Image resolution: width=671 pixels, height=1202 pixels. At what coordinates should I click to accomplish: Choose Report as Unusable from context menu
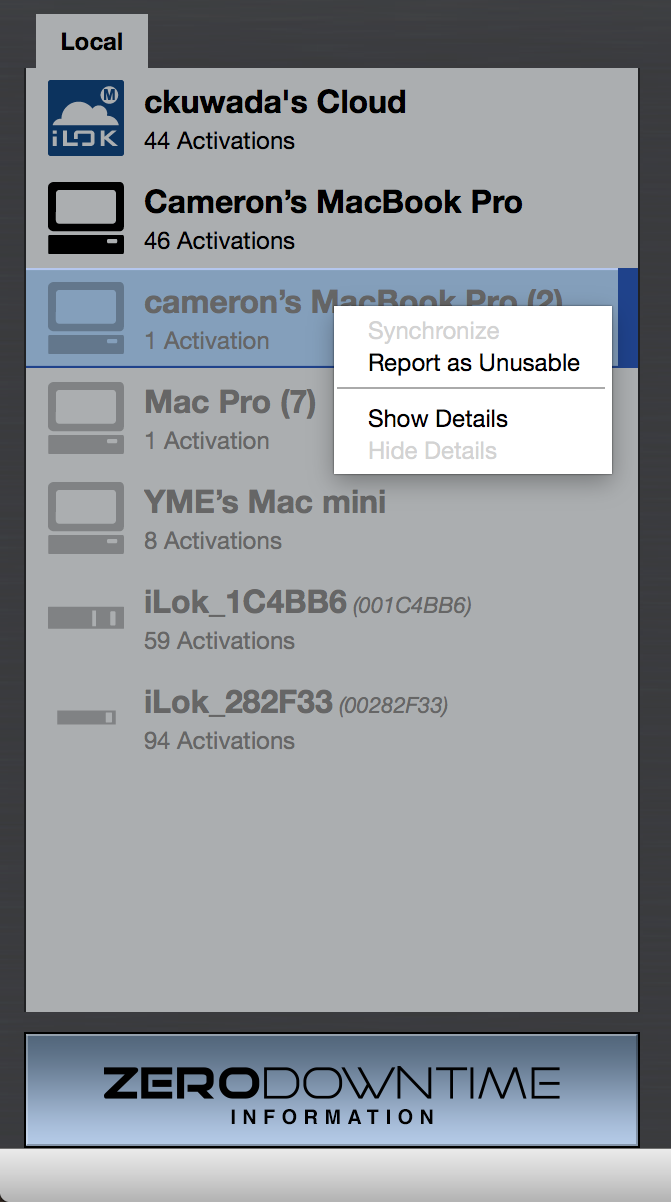click(474, 363)
